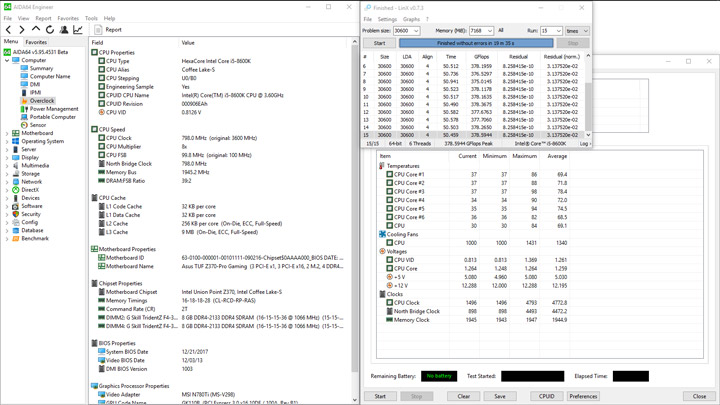Viewport: 720px width, 405px height.
Task: Open the LinX Problem size dropdown
Action: (x=416, y=31)
